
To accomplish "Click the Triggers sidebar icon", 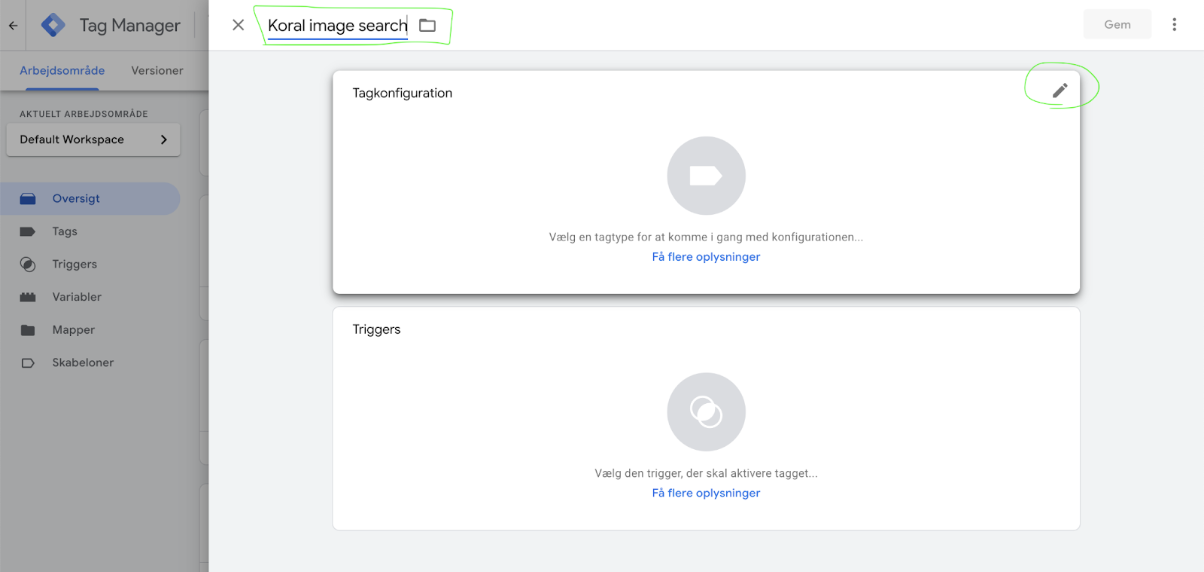I will coord(28,264).
